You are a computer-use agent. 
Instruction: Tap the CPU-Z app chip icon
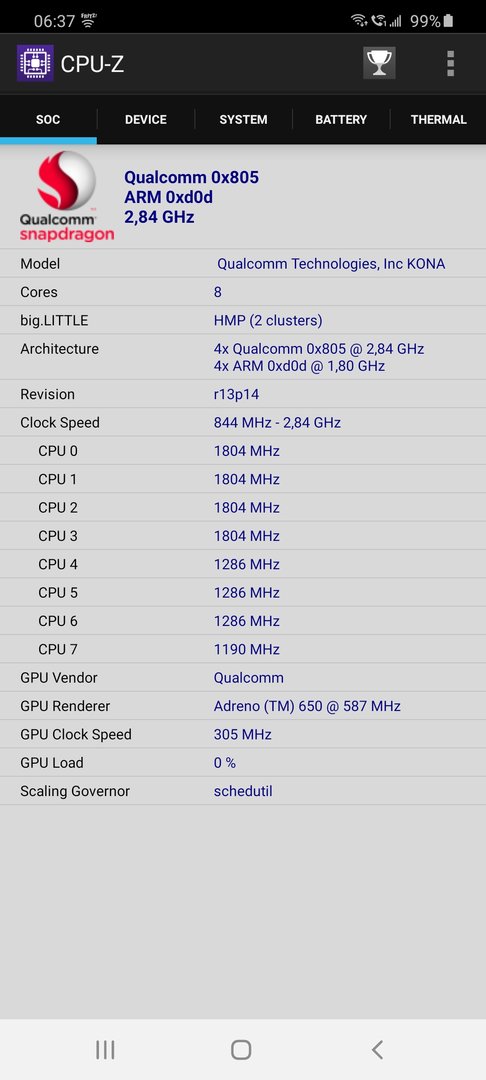pyautogui.click(x=35, y=63)
